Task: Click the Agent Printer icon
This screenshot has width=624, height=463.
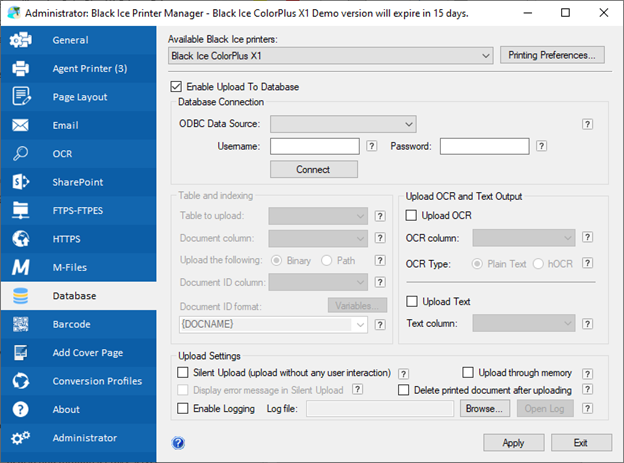Action: (20, 68)
